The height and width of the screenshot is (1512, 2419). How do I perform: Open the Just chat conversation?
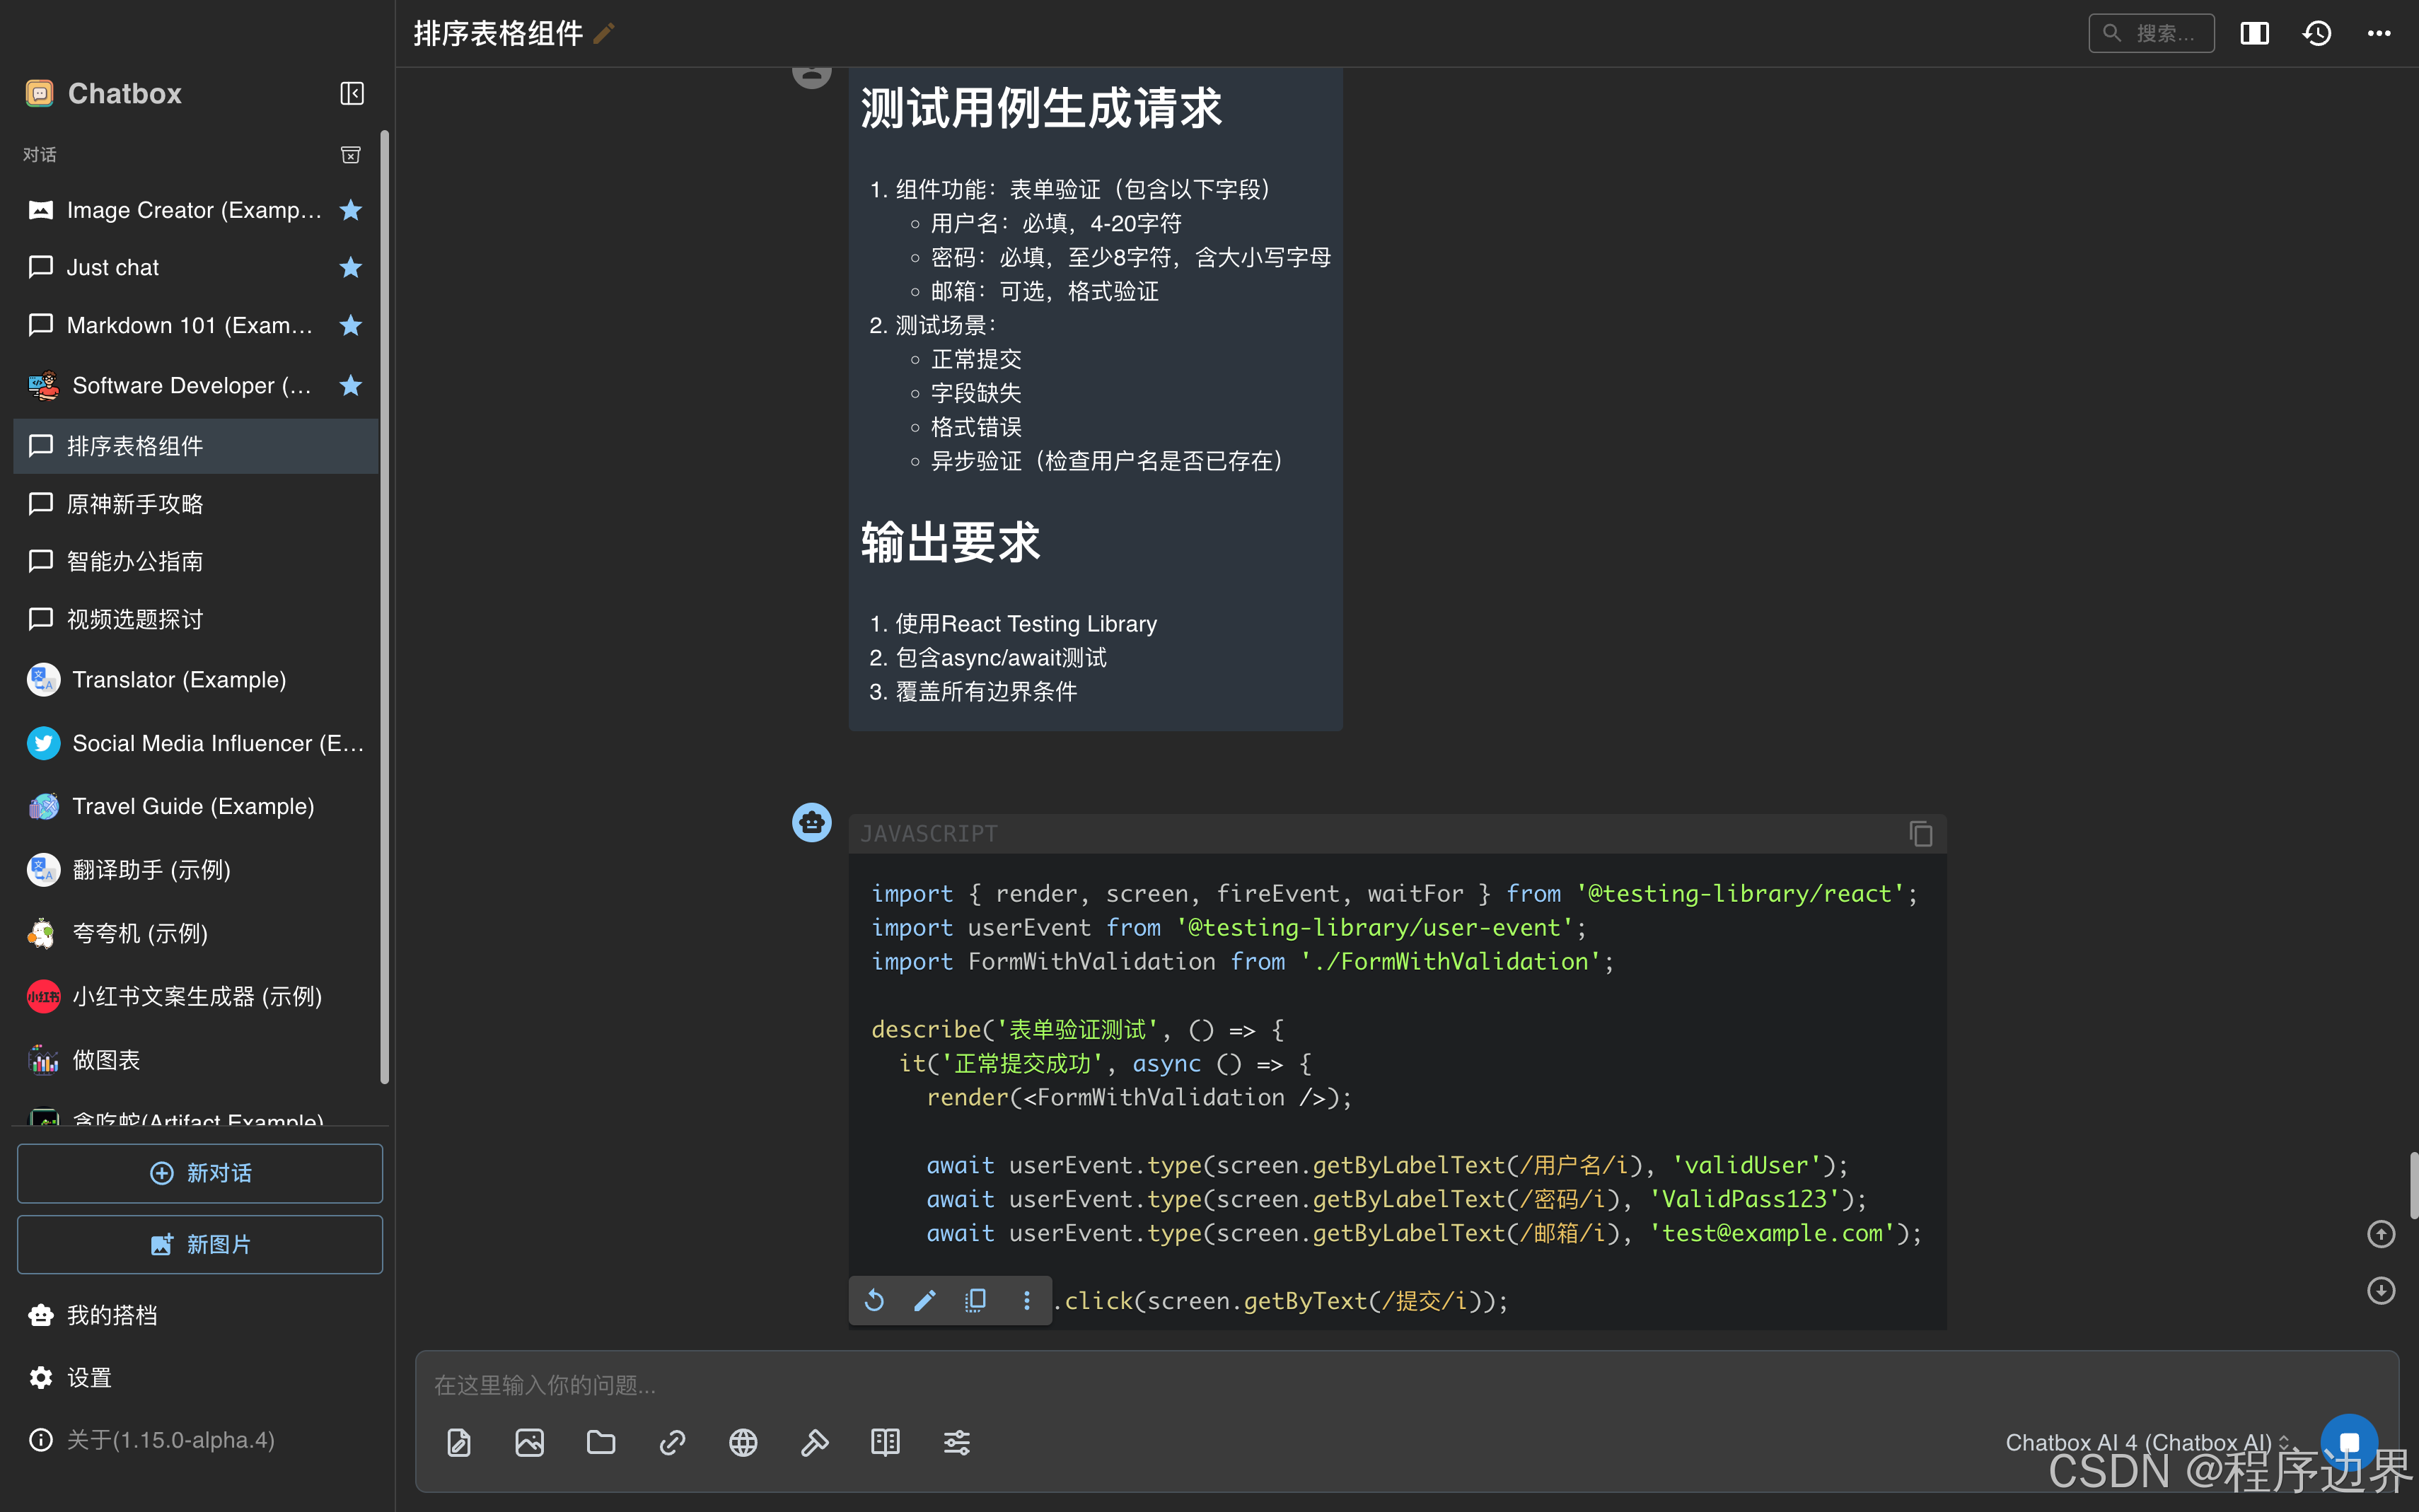(x=195, y=267)
